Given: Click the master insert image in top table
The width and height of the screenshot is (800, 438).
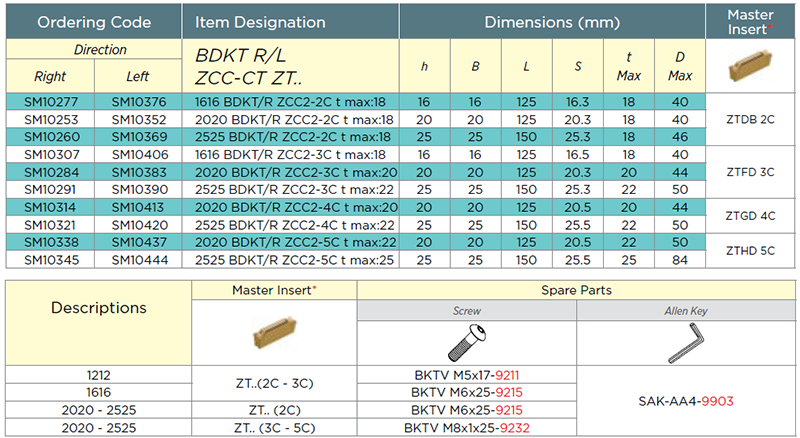Looking at the screenshot, I should (x=750, y=66).
